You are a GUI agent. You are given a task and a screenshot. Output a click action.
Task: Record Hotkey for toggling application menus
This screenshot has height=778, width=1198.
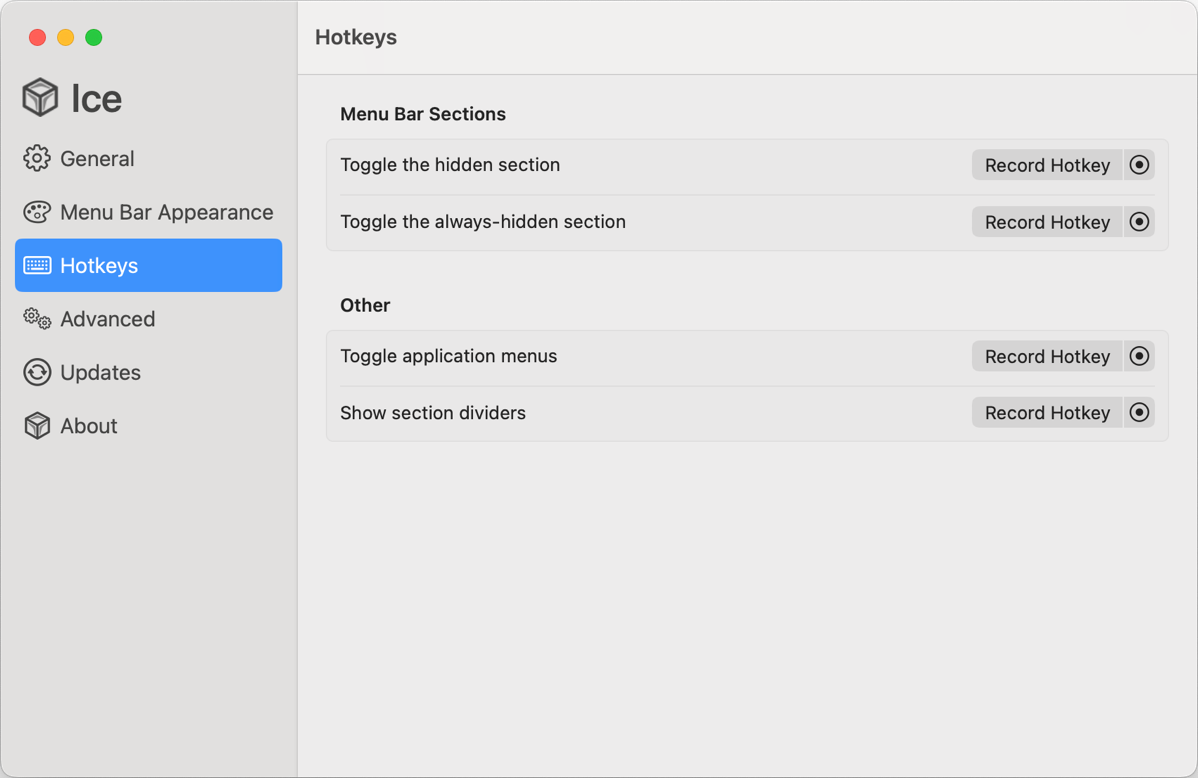pos(1047,356)
